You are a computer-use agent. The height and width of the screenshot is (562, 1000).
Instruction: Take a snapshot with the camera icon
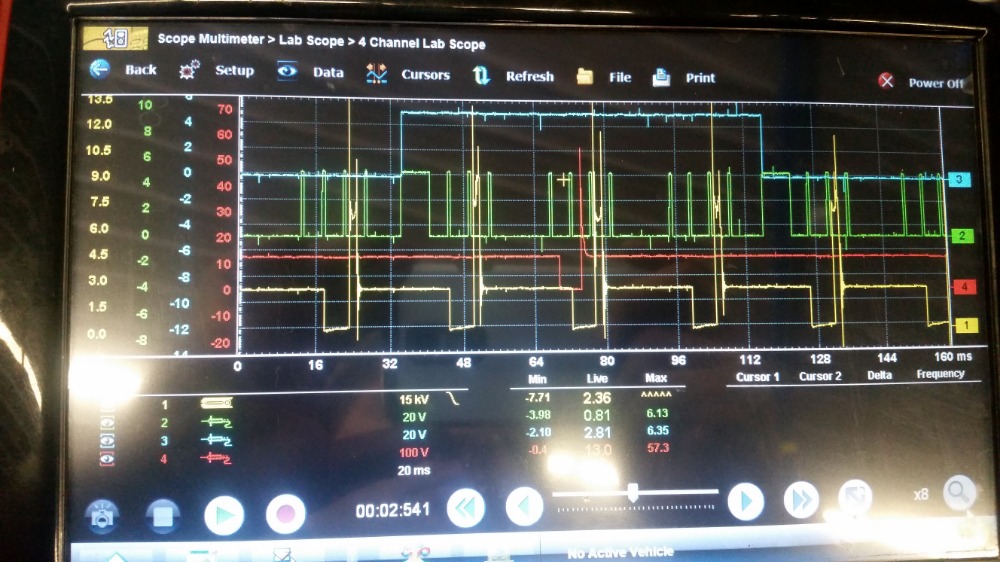pyautogui.click(x=104, y=514)
